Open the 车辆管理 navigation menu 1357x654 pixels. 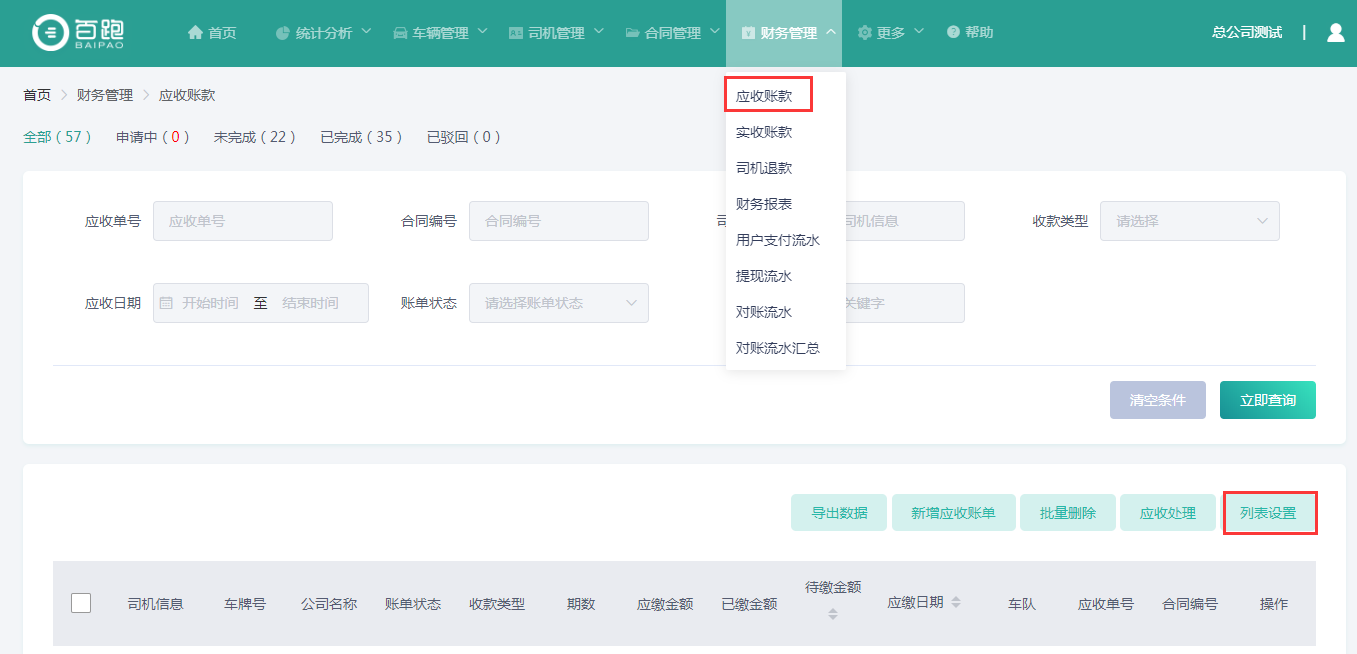[x=440, y=33]
